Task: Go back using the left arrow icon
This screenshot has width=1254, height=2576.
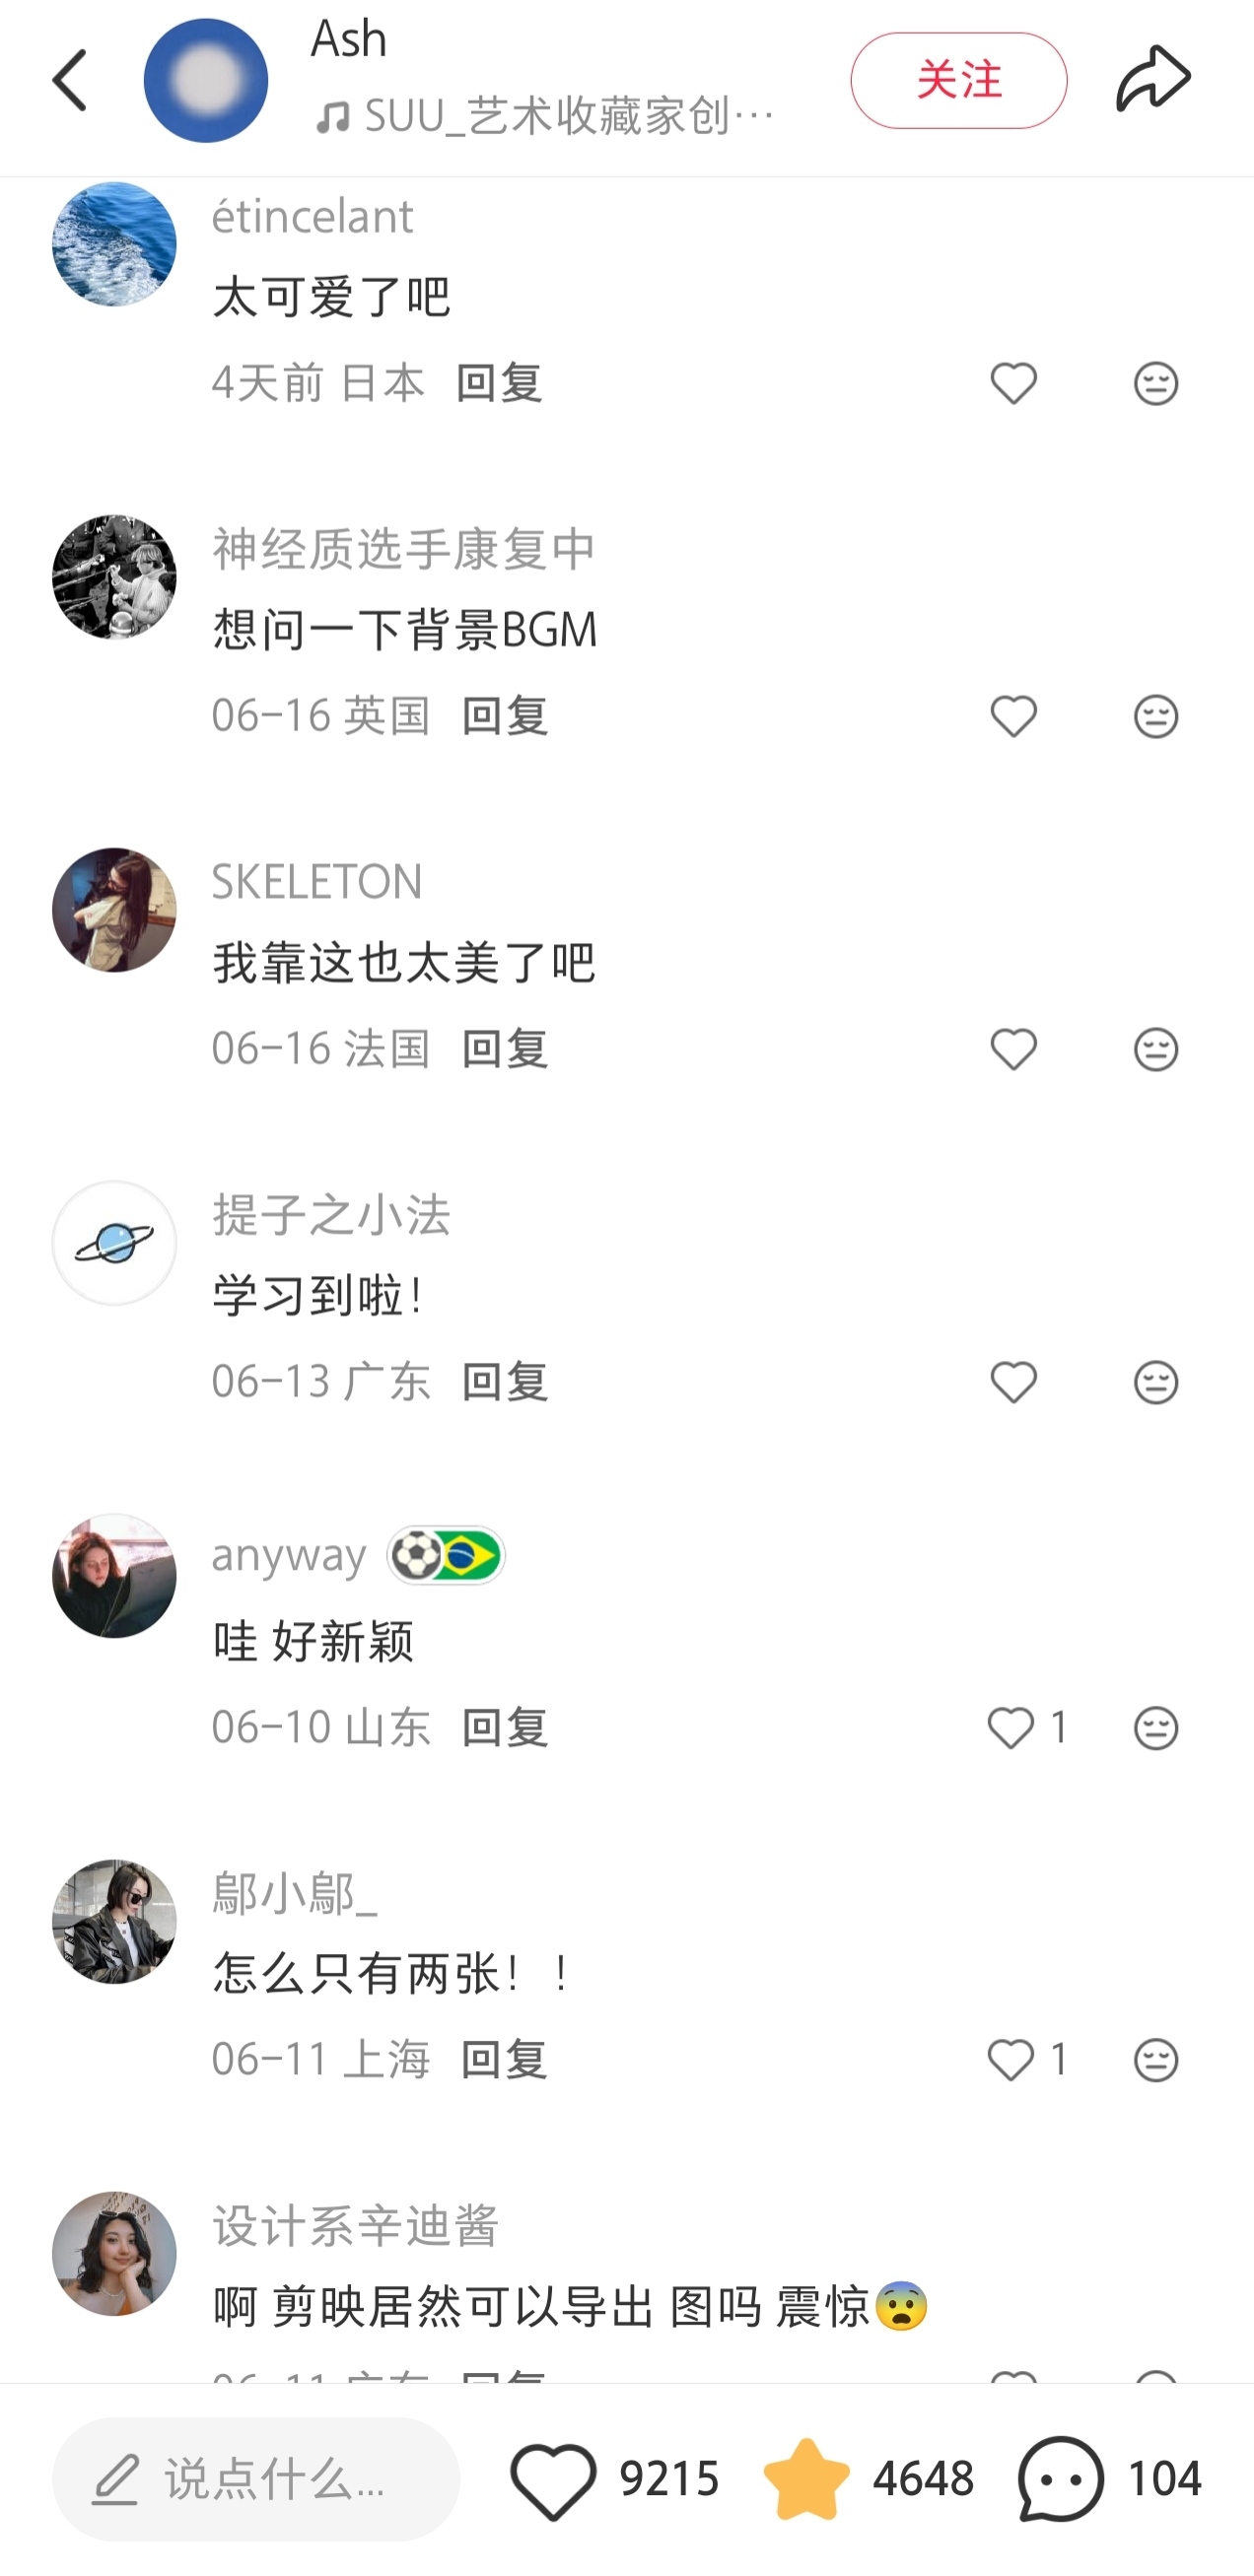Action: point(70,80)
